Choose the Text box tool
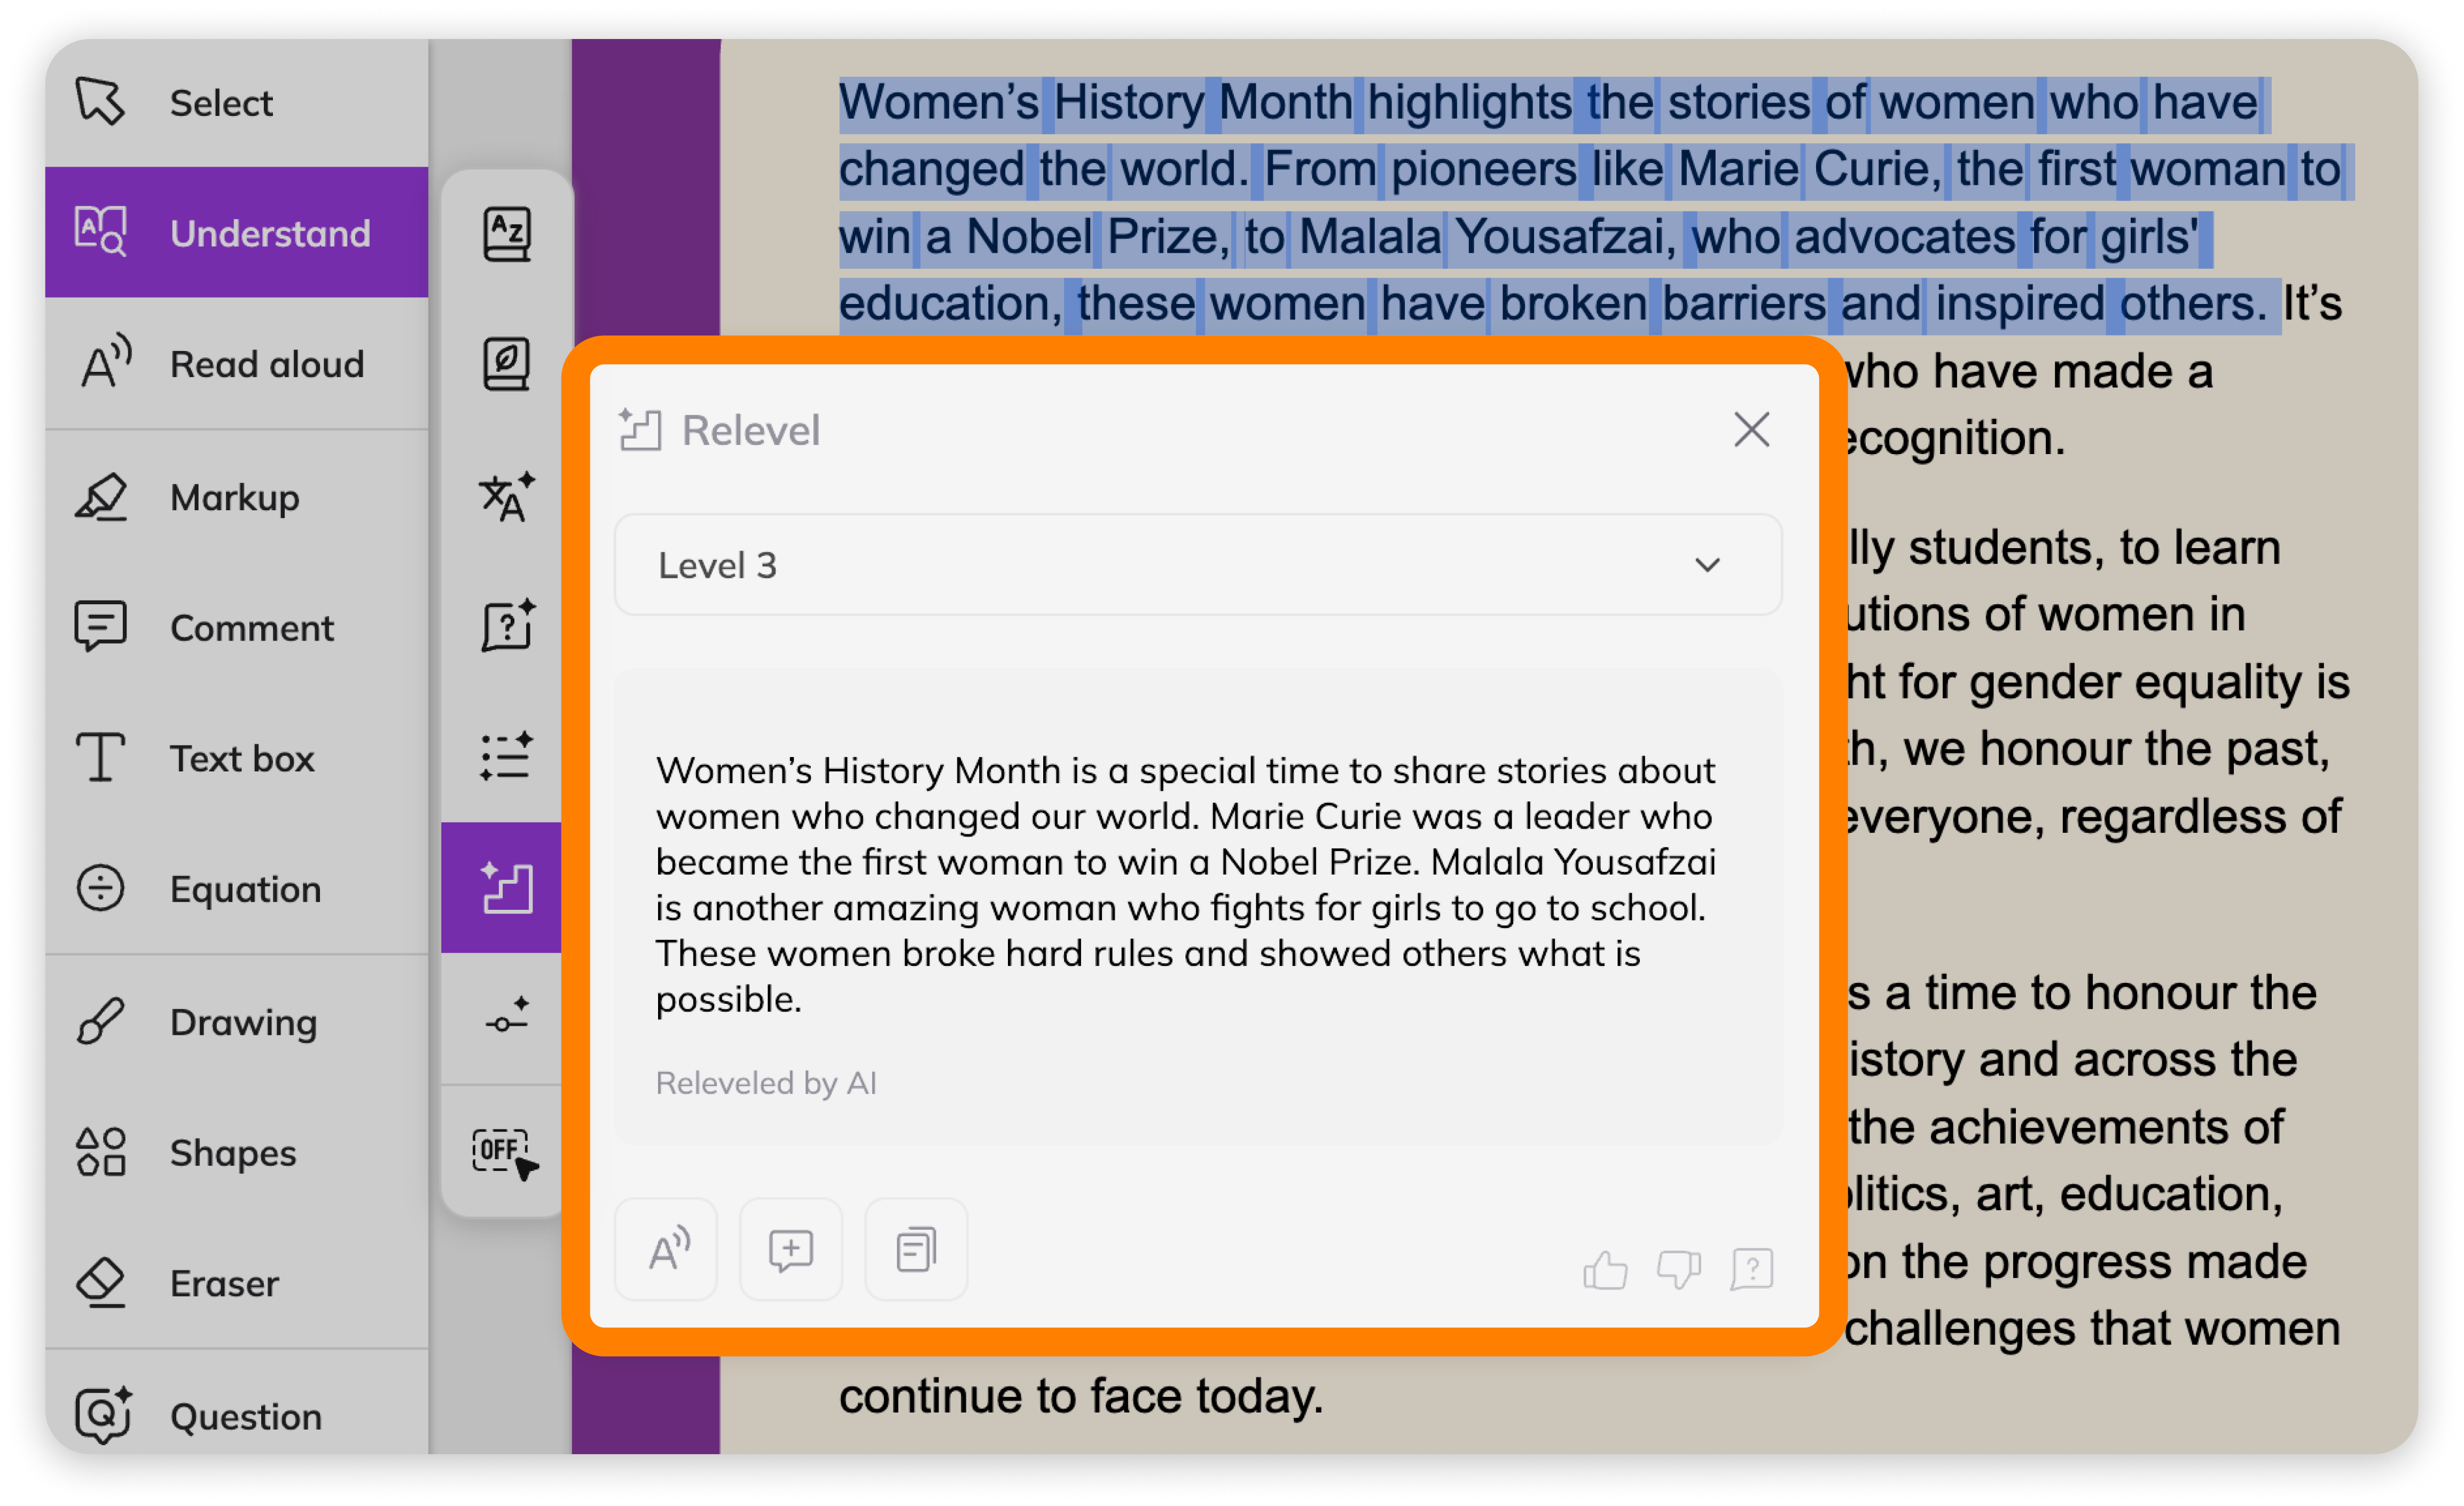Screen dimensions: 2464x1506 (236, 758)
